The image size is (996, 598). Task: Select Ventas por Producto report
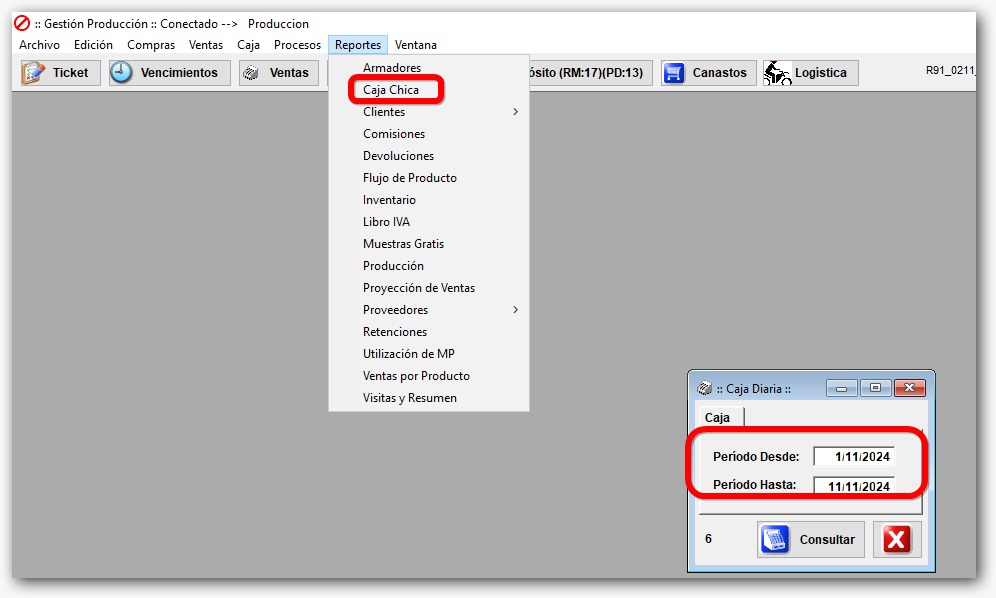point(416,376)
